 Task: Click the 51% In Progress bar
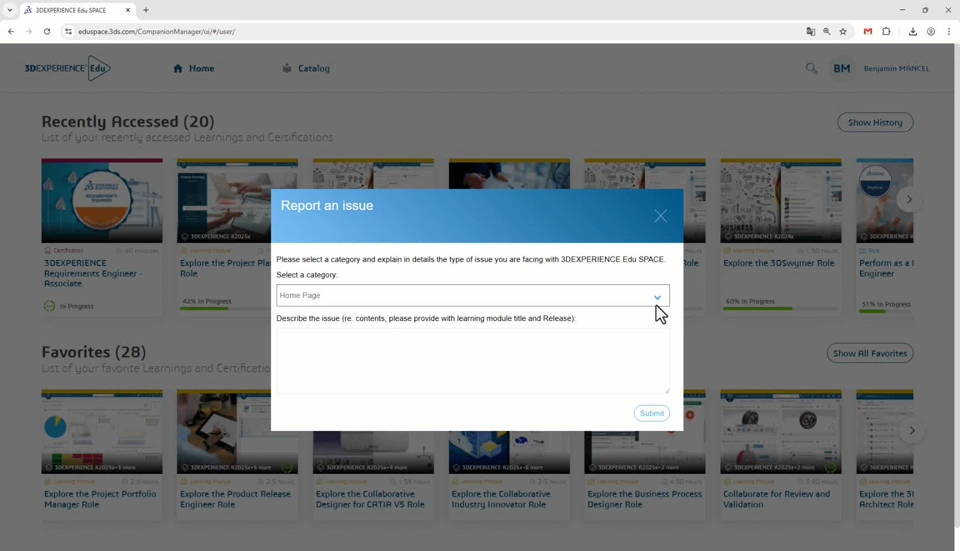click(886, 312)
